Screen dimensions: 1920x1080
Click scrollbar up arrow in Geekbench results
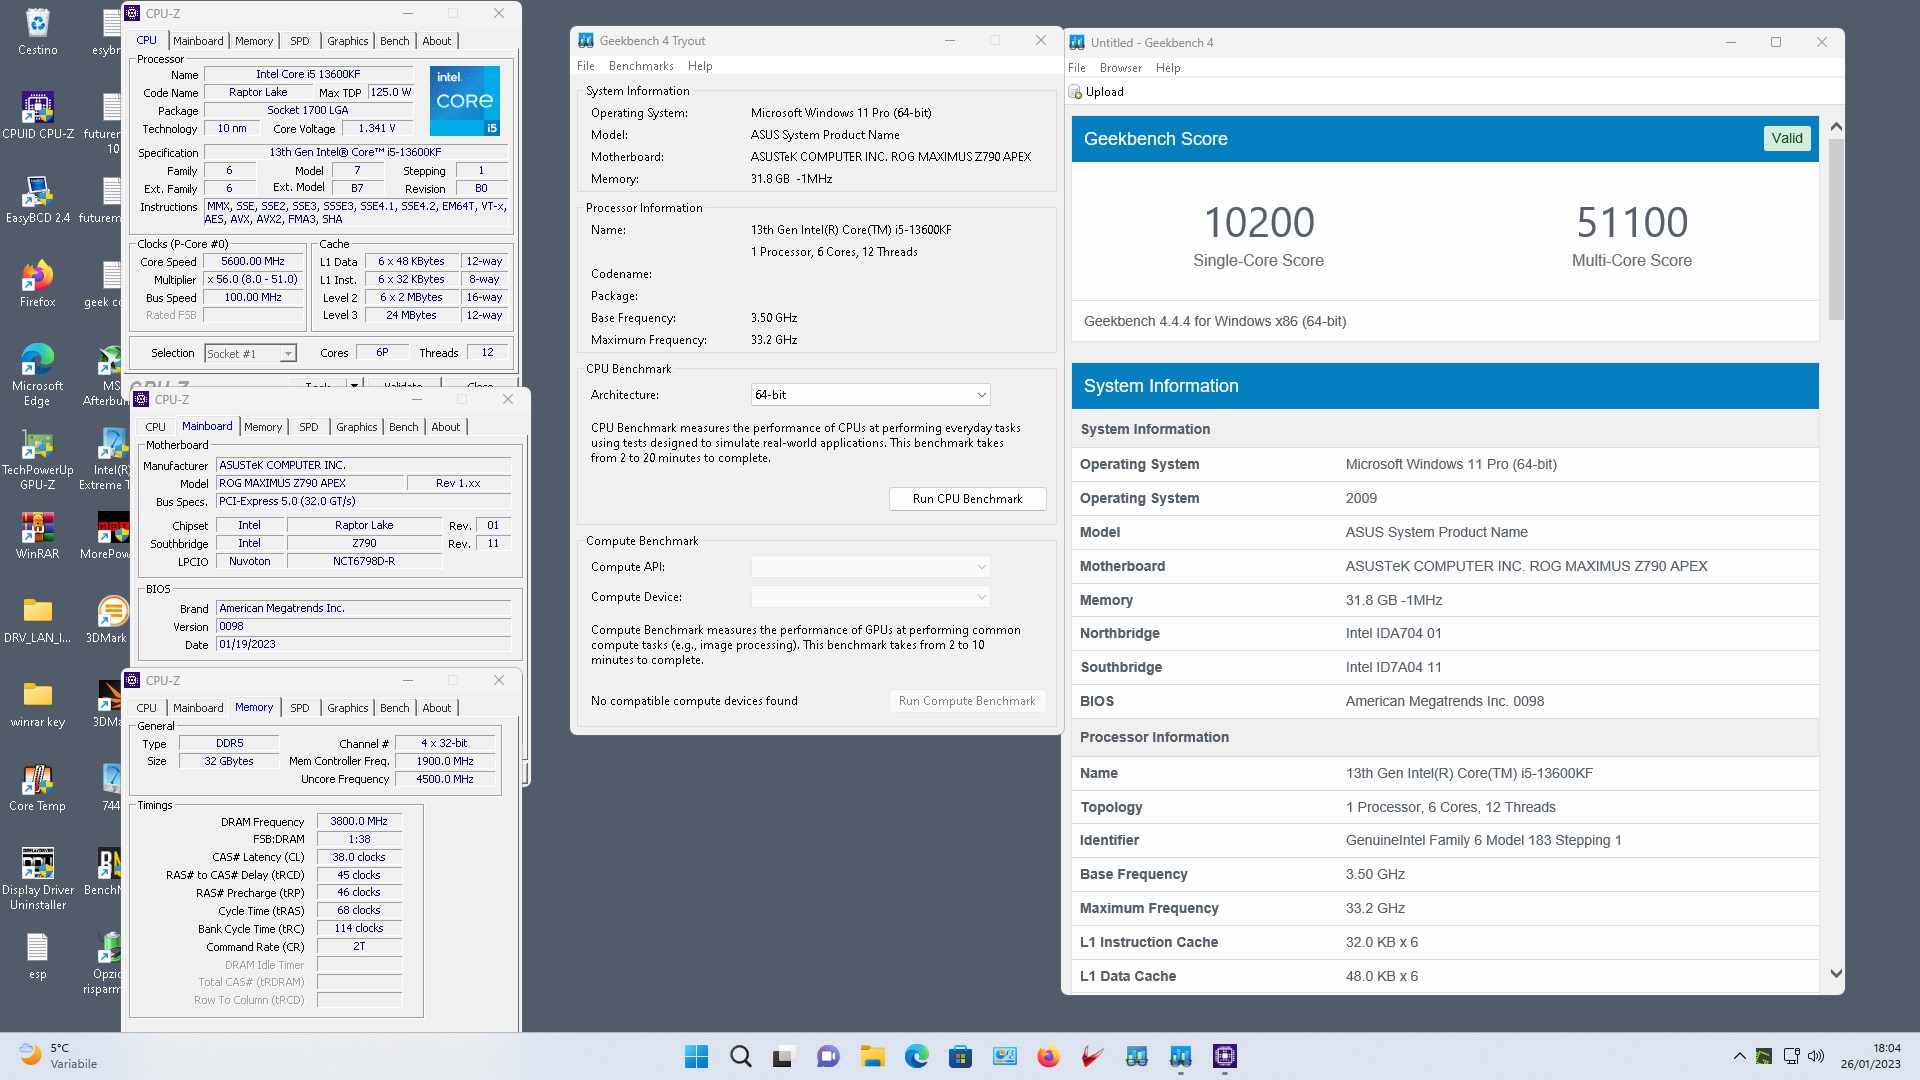1836,127
